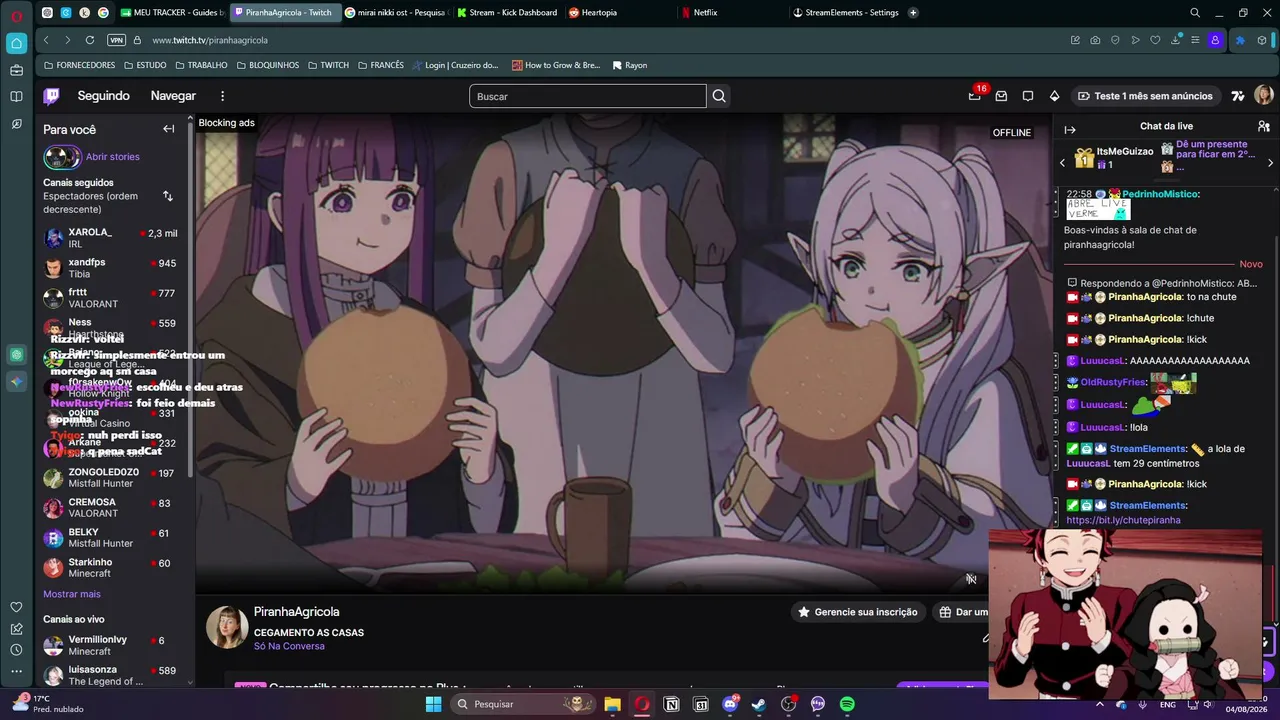Show next gift leaderboard entry

(1271, 163)
